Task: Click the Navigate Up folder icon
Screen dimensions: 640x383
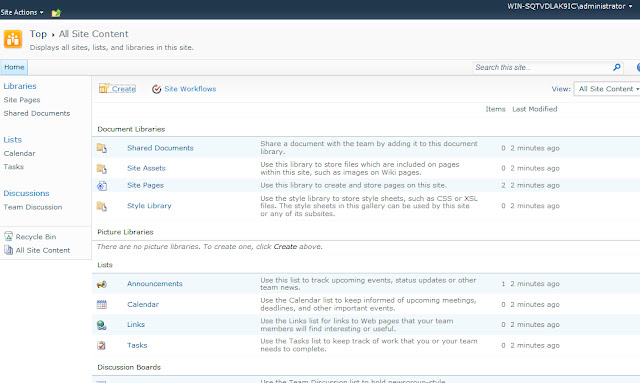Action: (x=56, y=13)
